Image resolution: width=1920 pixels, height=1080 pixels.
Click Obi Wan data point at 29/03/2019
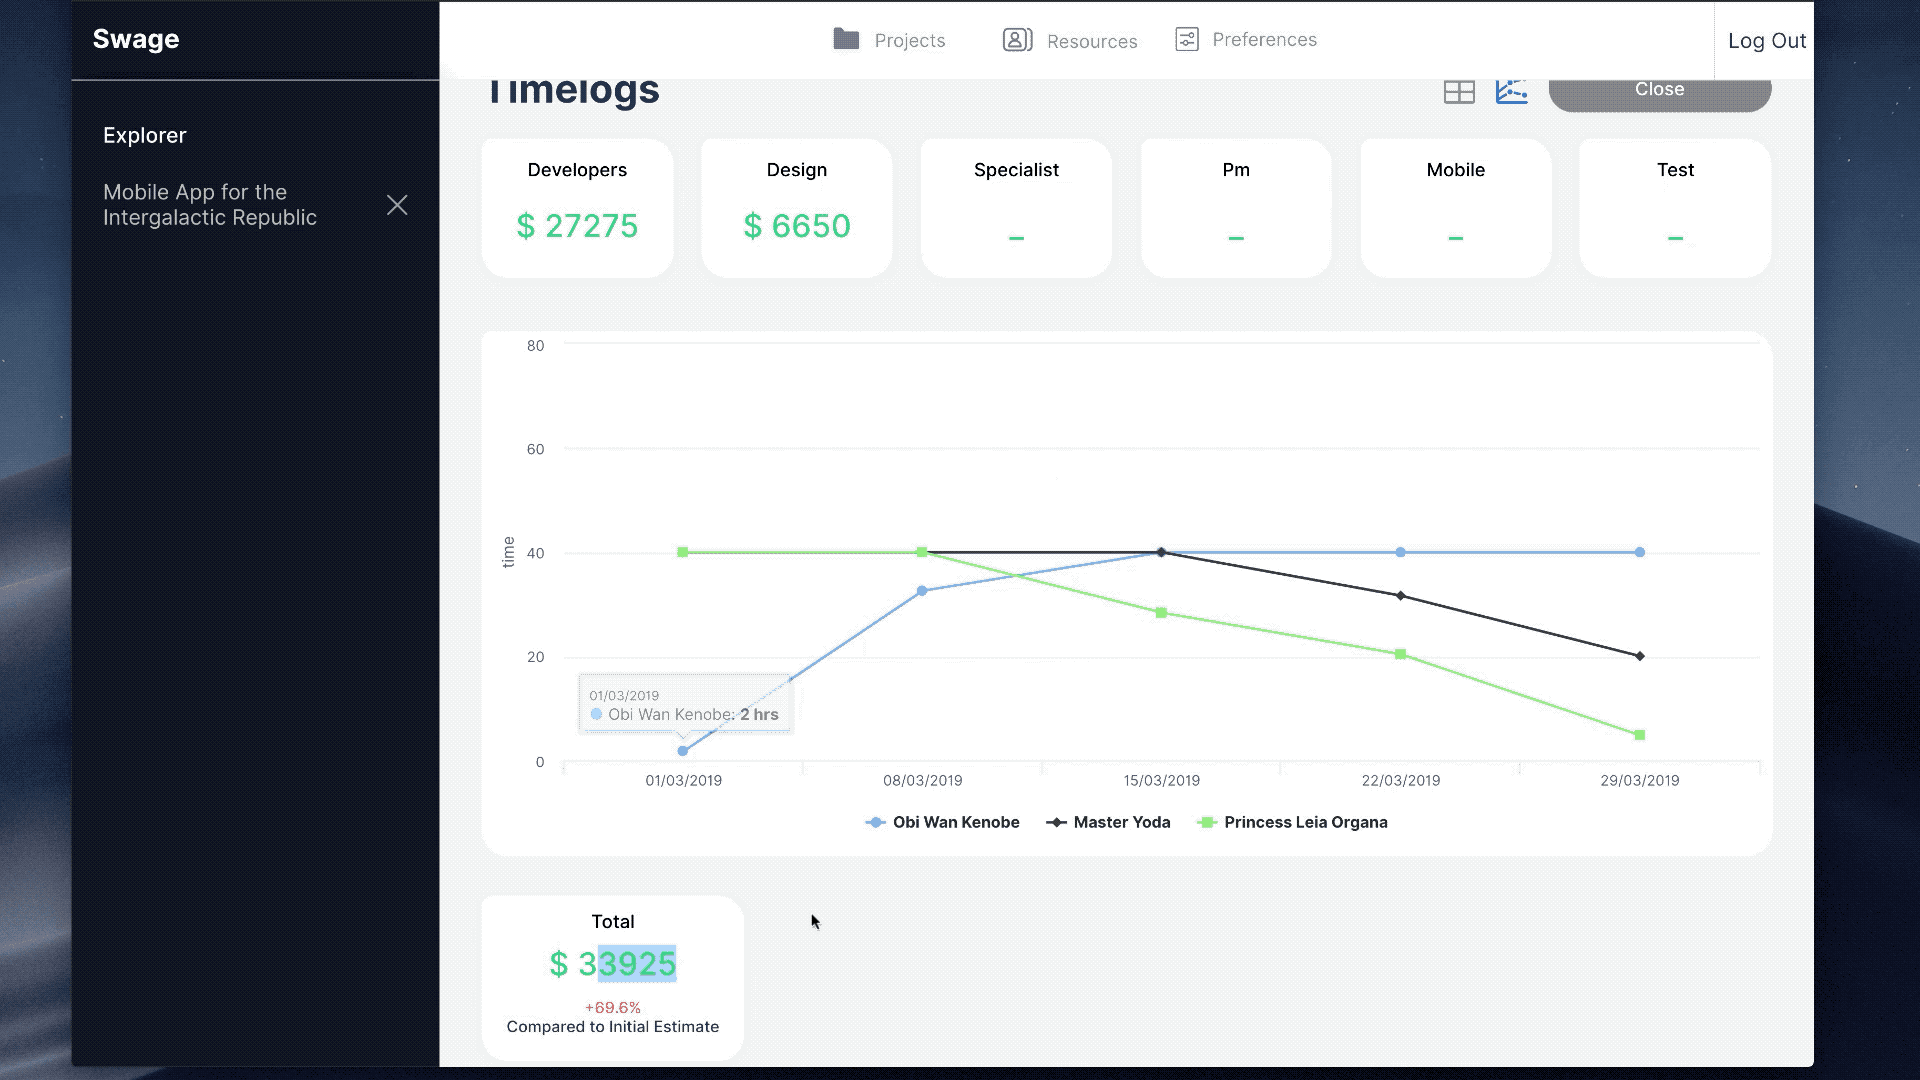[x=1640, y=552]
